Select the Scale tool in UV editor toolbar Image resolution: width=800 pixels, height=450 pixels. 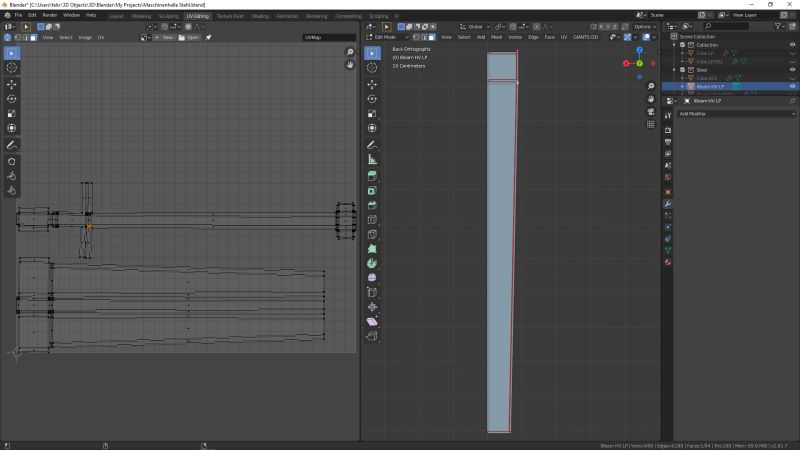(12, 114)
